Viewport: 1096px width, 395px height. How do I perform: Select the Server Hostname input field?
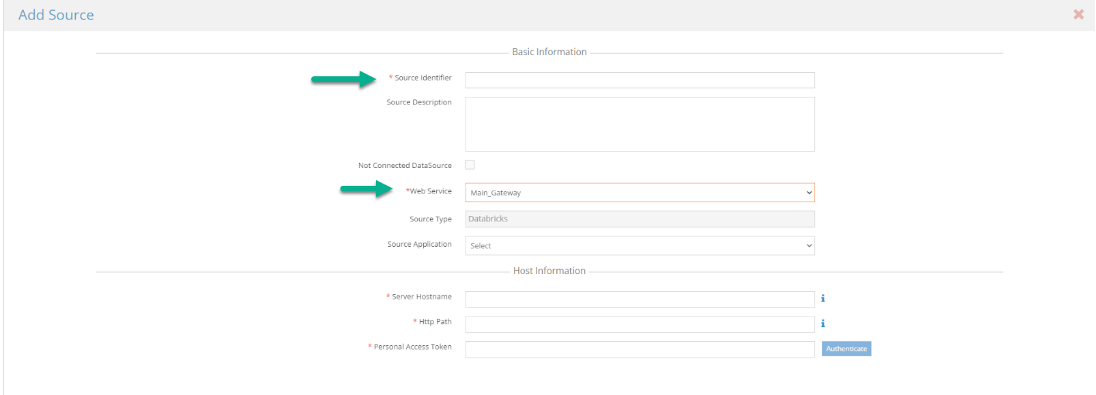point(640,299)
